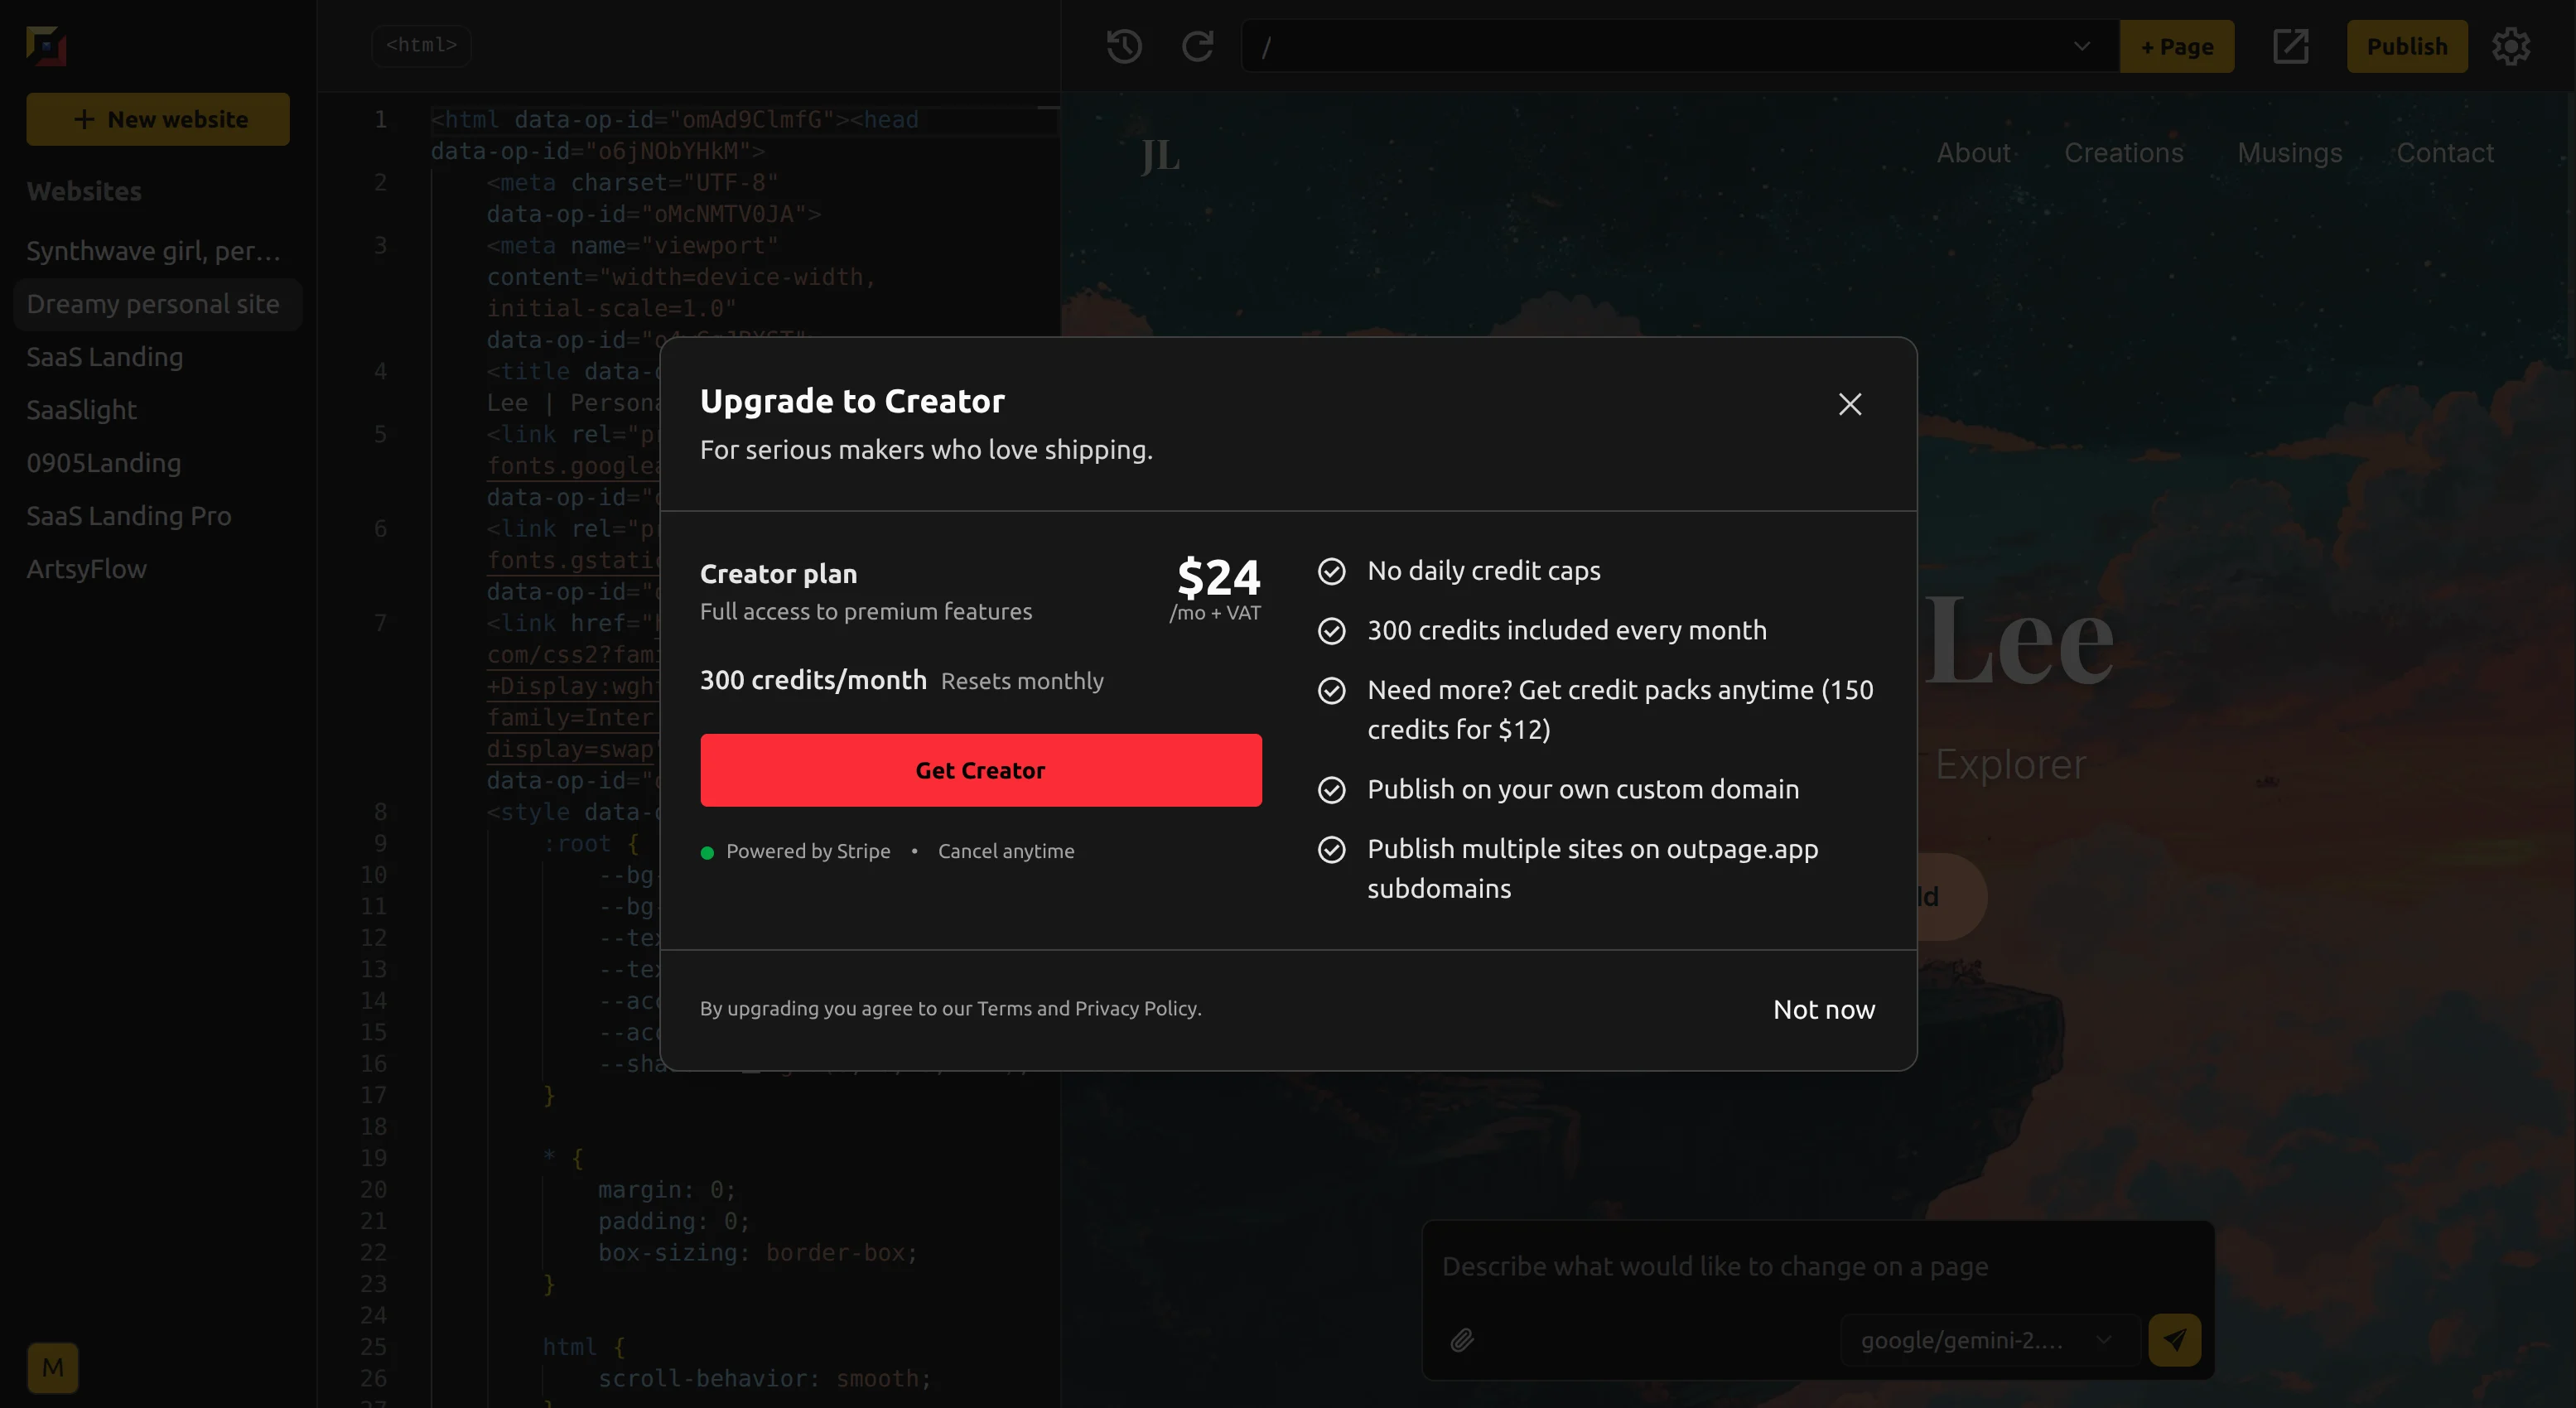The image size is (2576, 1408).
Task: Click the refresh preview icon
Action: click(x=1197, y=46)
